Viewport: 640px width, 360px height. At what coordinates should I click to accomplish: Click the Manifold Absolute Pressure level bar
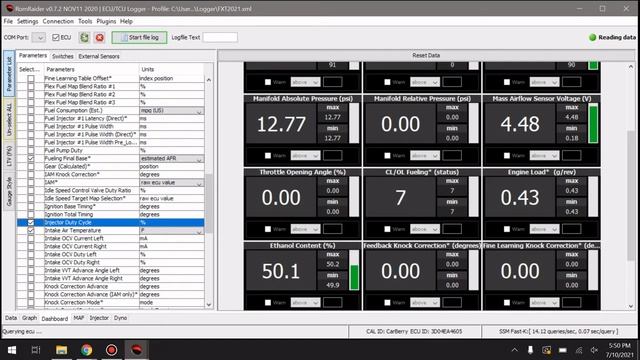tap(354, 123)
